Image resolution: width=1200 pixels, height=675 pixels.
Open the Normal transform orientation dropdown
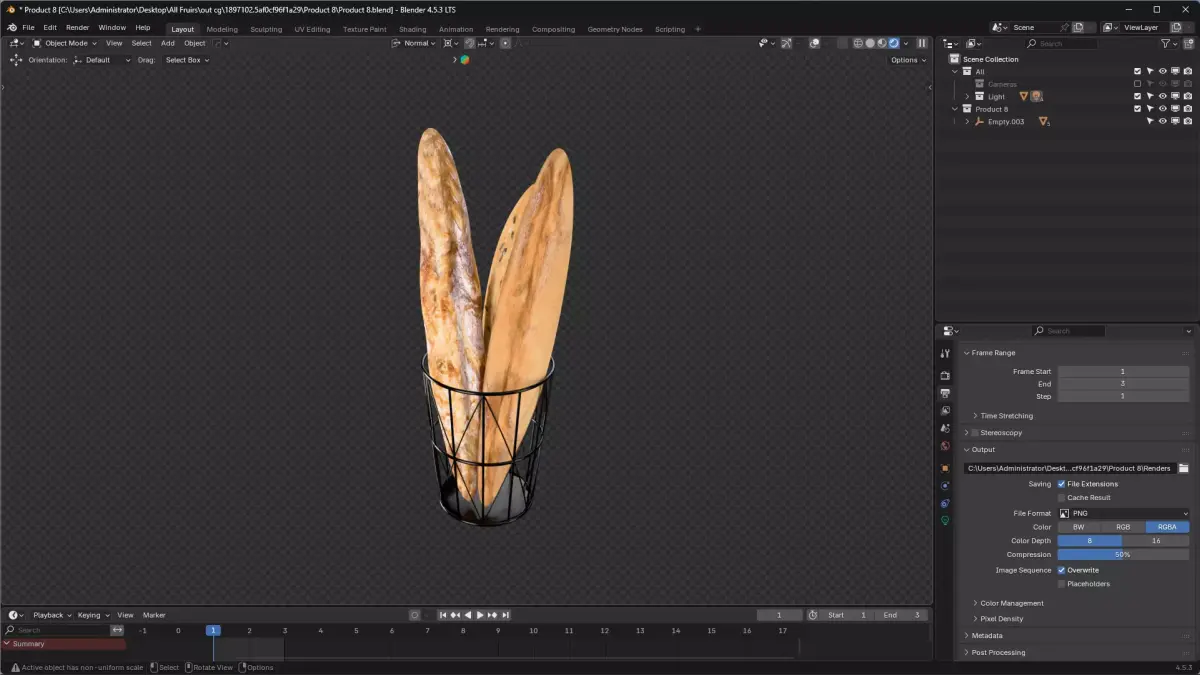[x=414, y=43]
